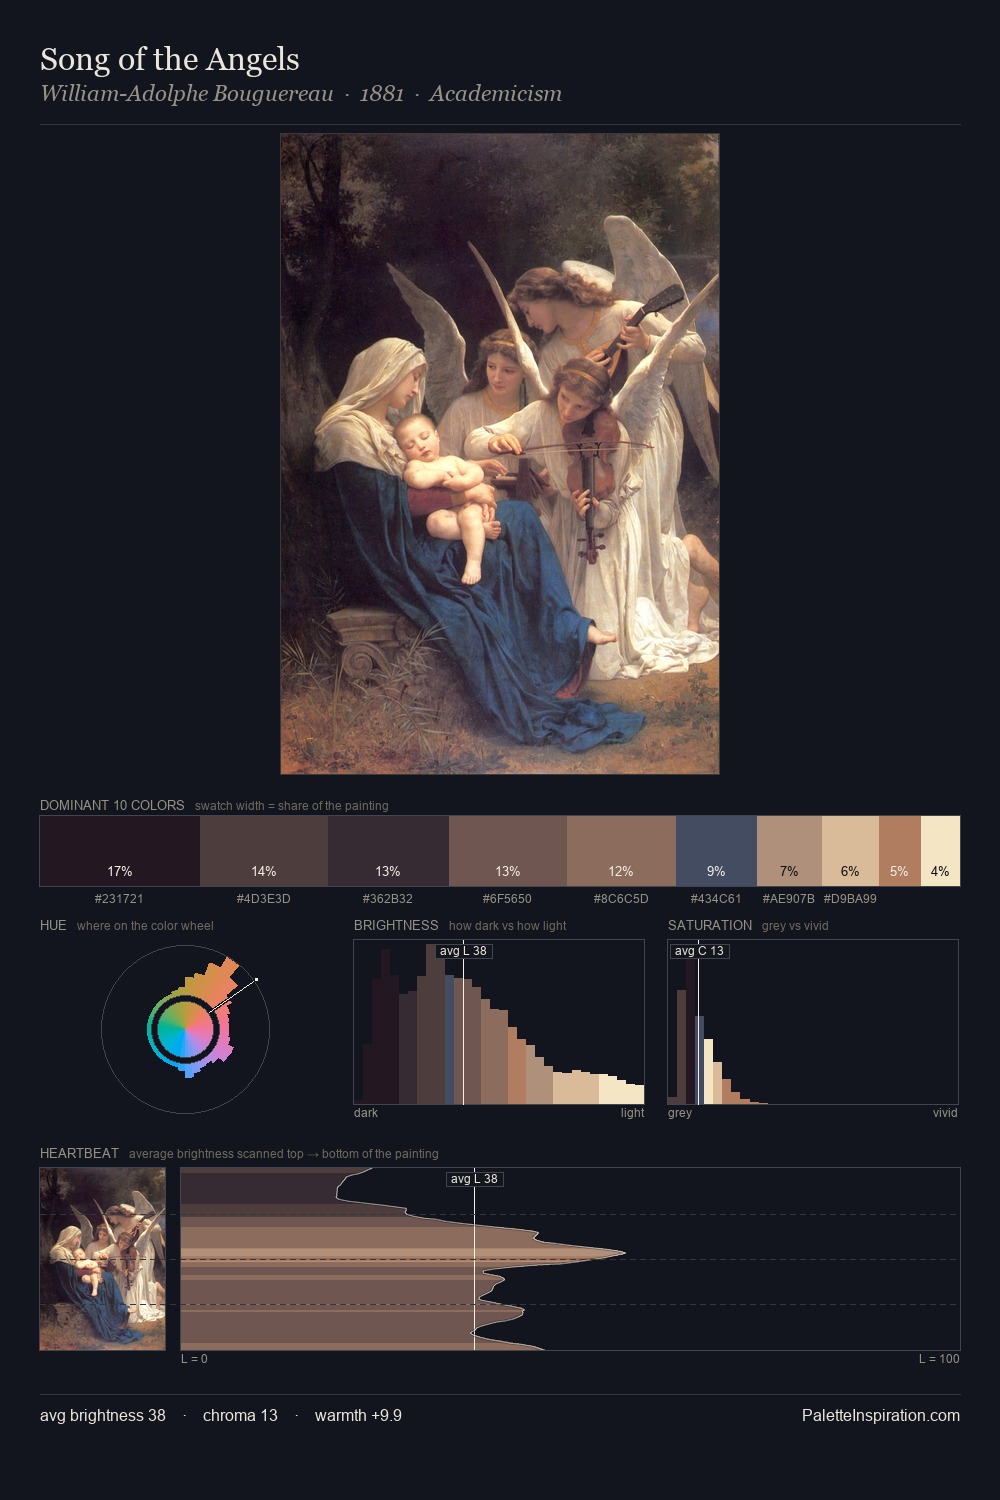Click 'warmth +9.9' in the footer
1000x1500 pixels.
click(358, 1415)
